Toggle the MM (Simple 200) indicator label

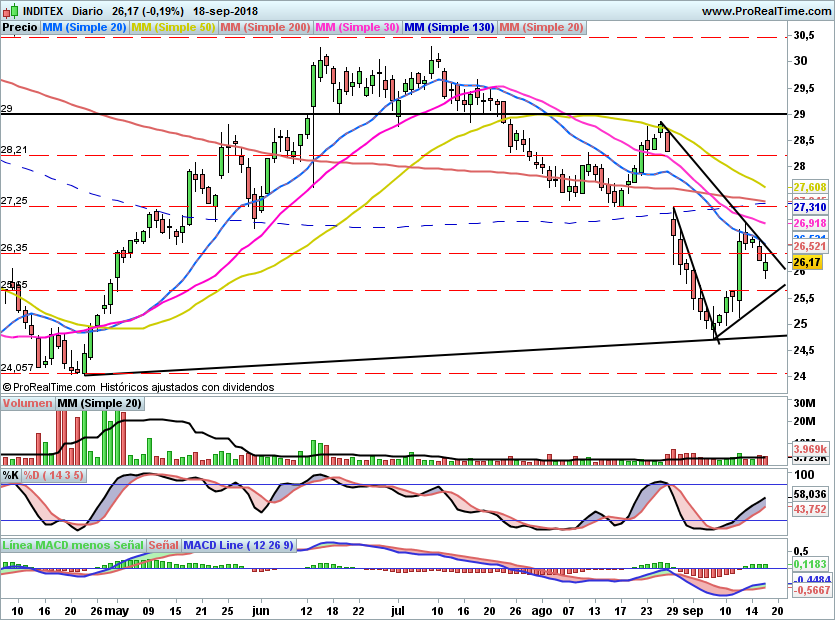coord(265,28)
